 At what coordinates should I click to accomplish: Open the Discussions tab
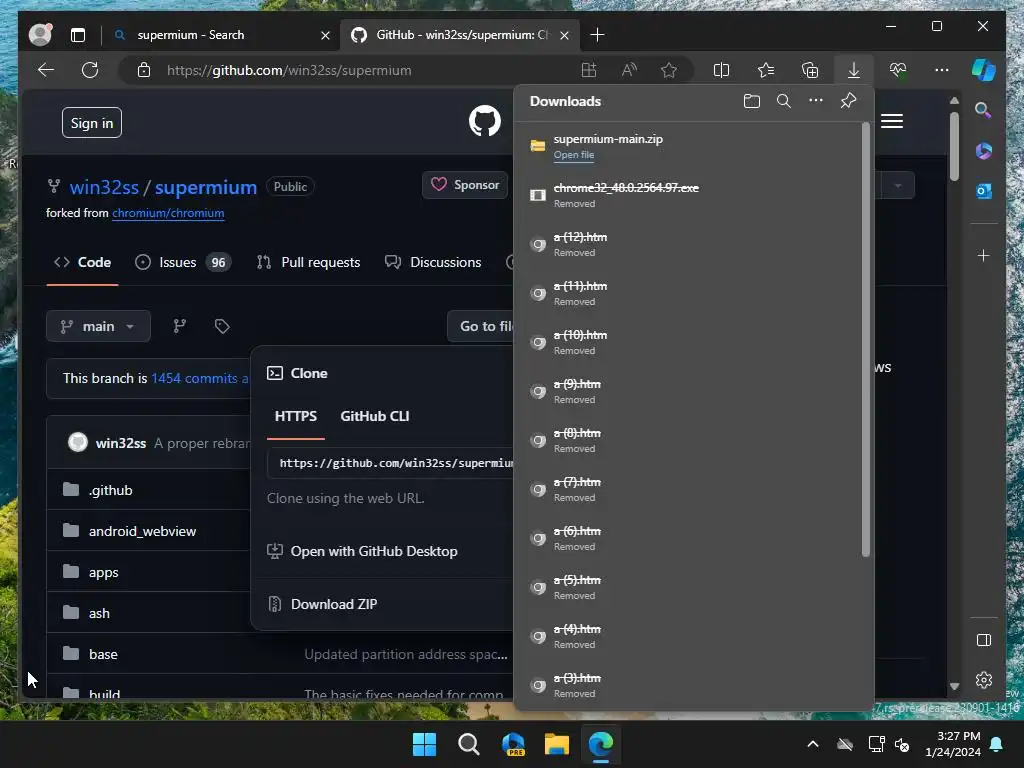tap(434, 263)
